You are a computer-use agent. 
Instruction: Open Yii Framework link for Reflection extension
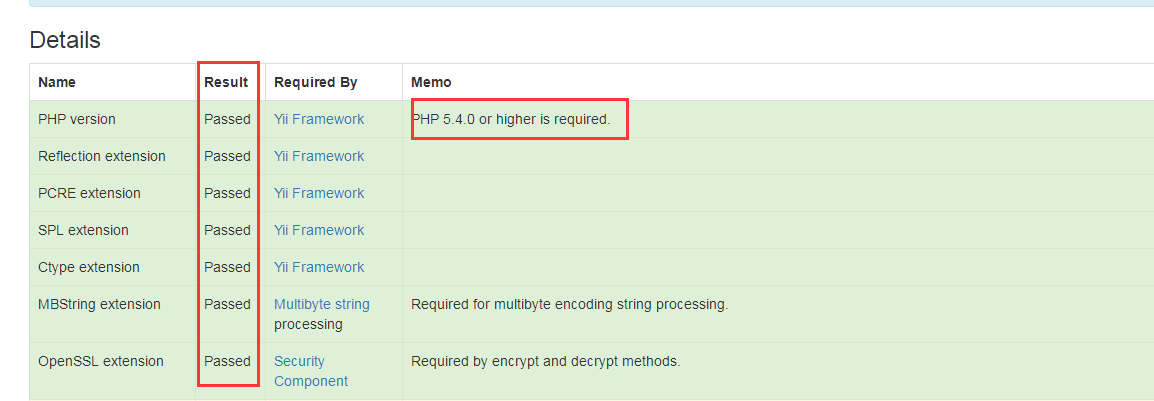point(319,156)
